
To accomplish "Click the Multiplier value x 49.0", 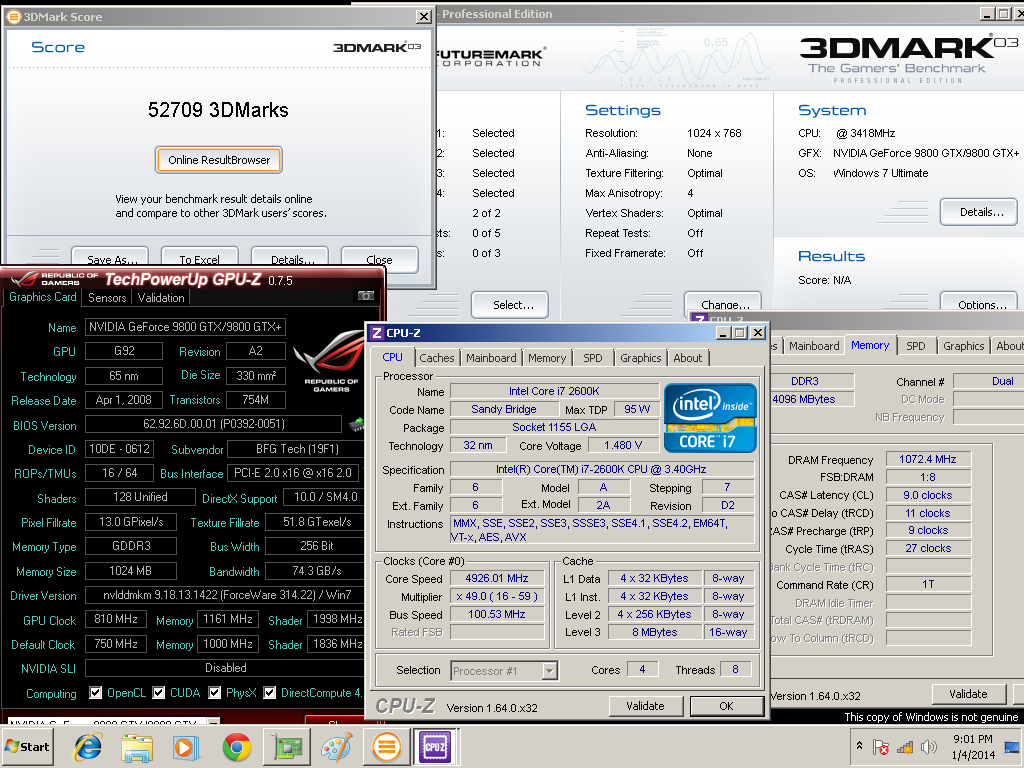I will tap(497, 596).
